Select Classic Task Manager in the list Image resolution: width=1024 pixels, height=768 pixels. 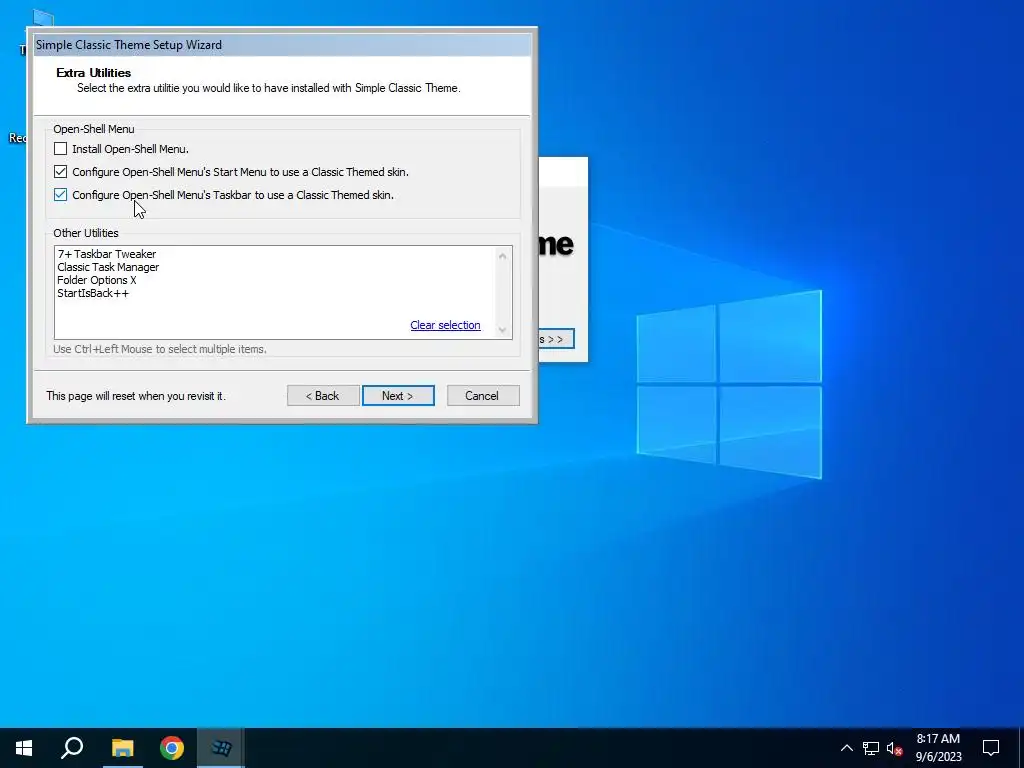108,267
